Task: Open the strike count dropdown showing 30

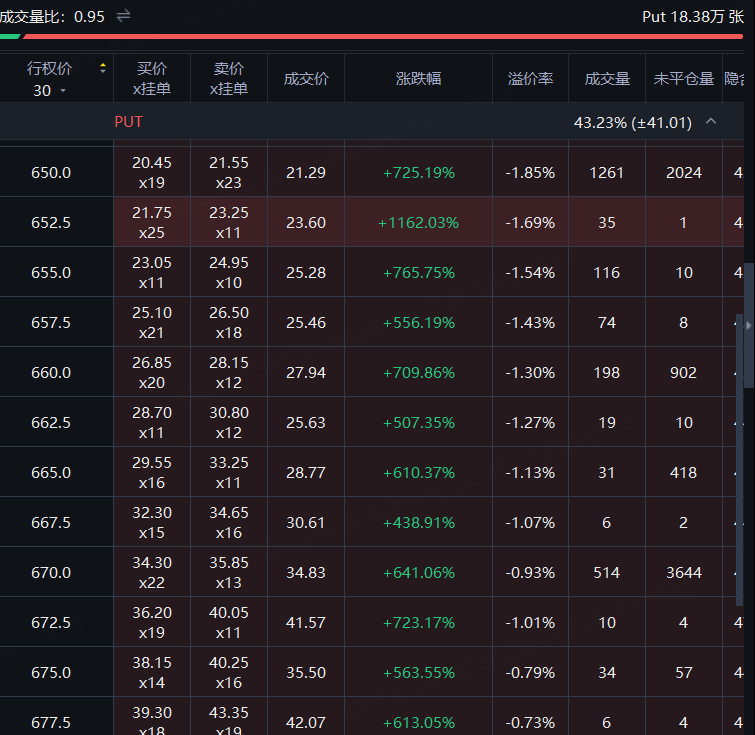Action: coord(49,91)
